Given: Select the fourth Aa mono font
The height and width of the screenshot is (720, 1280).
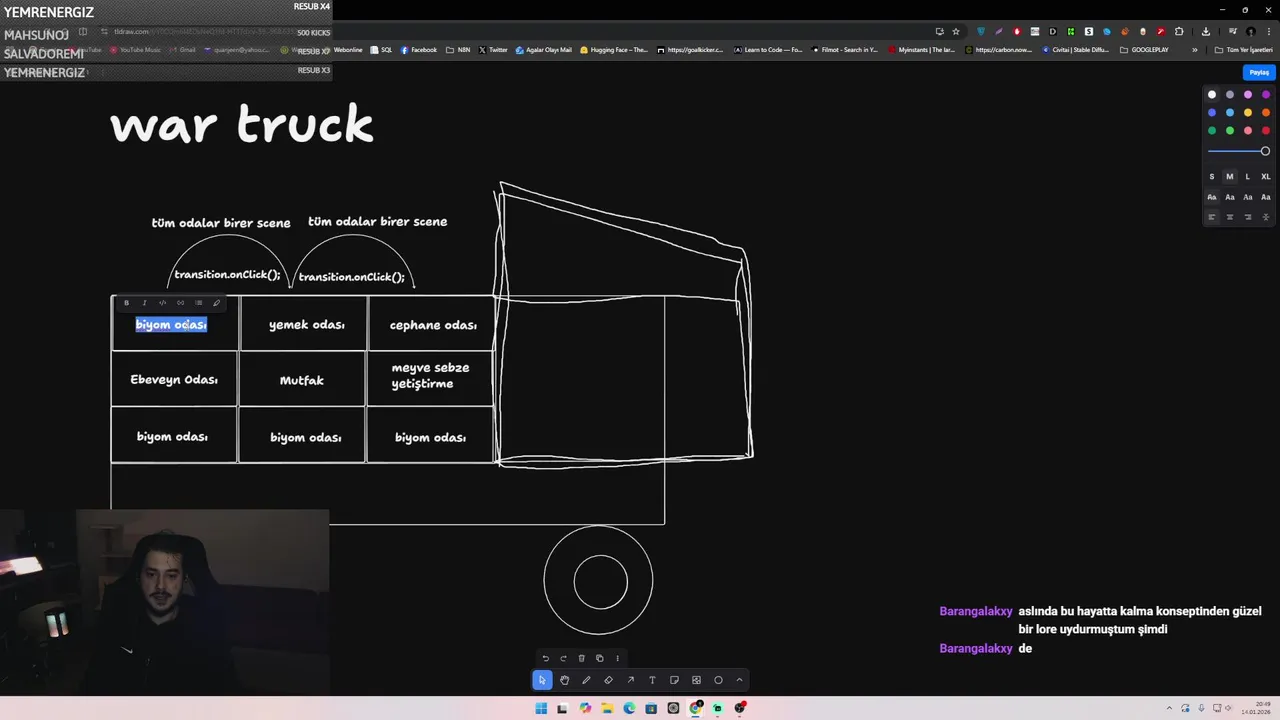Looking at the screenshot, I should (x=1266, y=197).
